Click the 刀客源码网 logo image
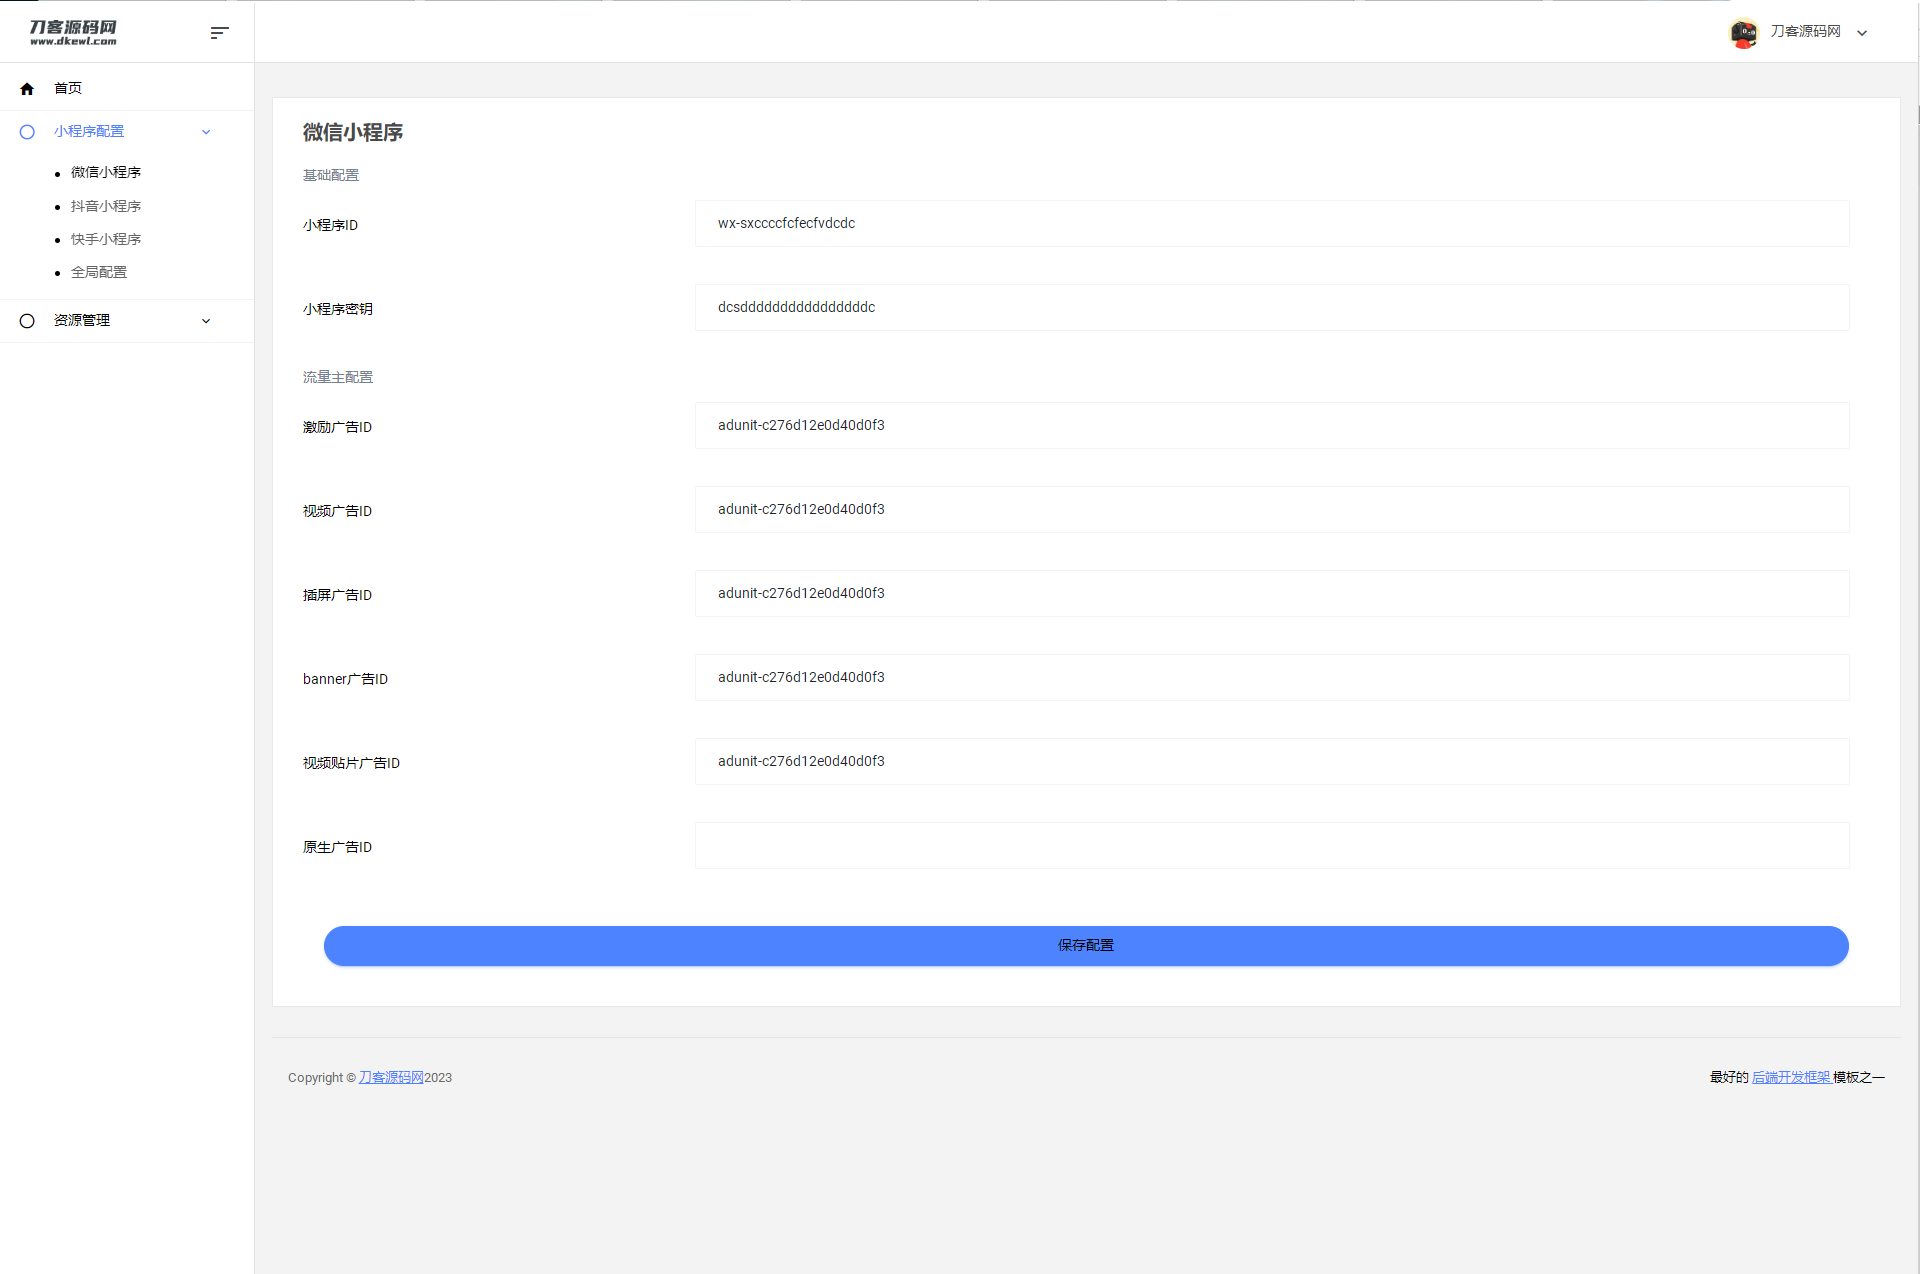Image resolution: width=1920 pixels, height=1274 pixels. tap(73, 33)
